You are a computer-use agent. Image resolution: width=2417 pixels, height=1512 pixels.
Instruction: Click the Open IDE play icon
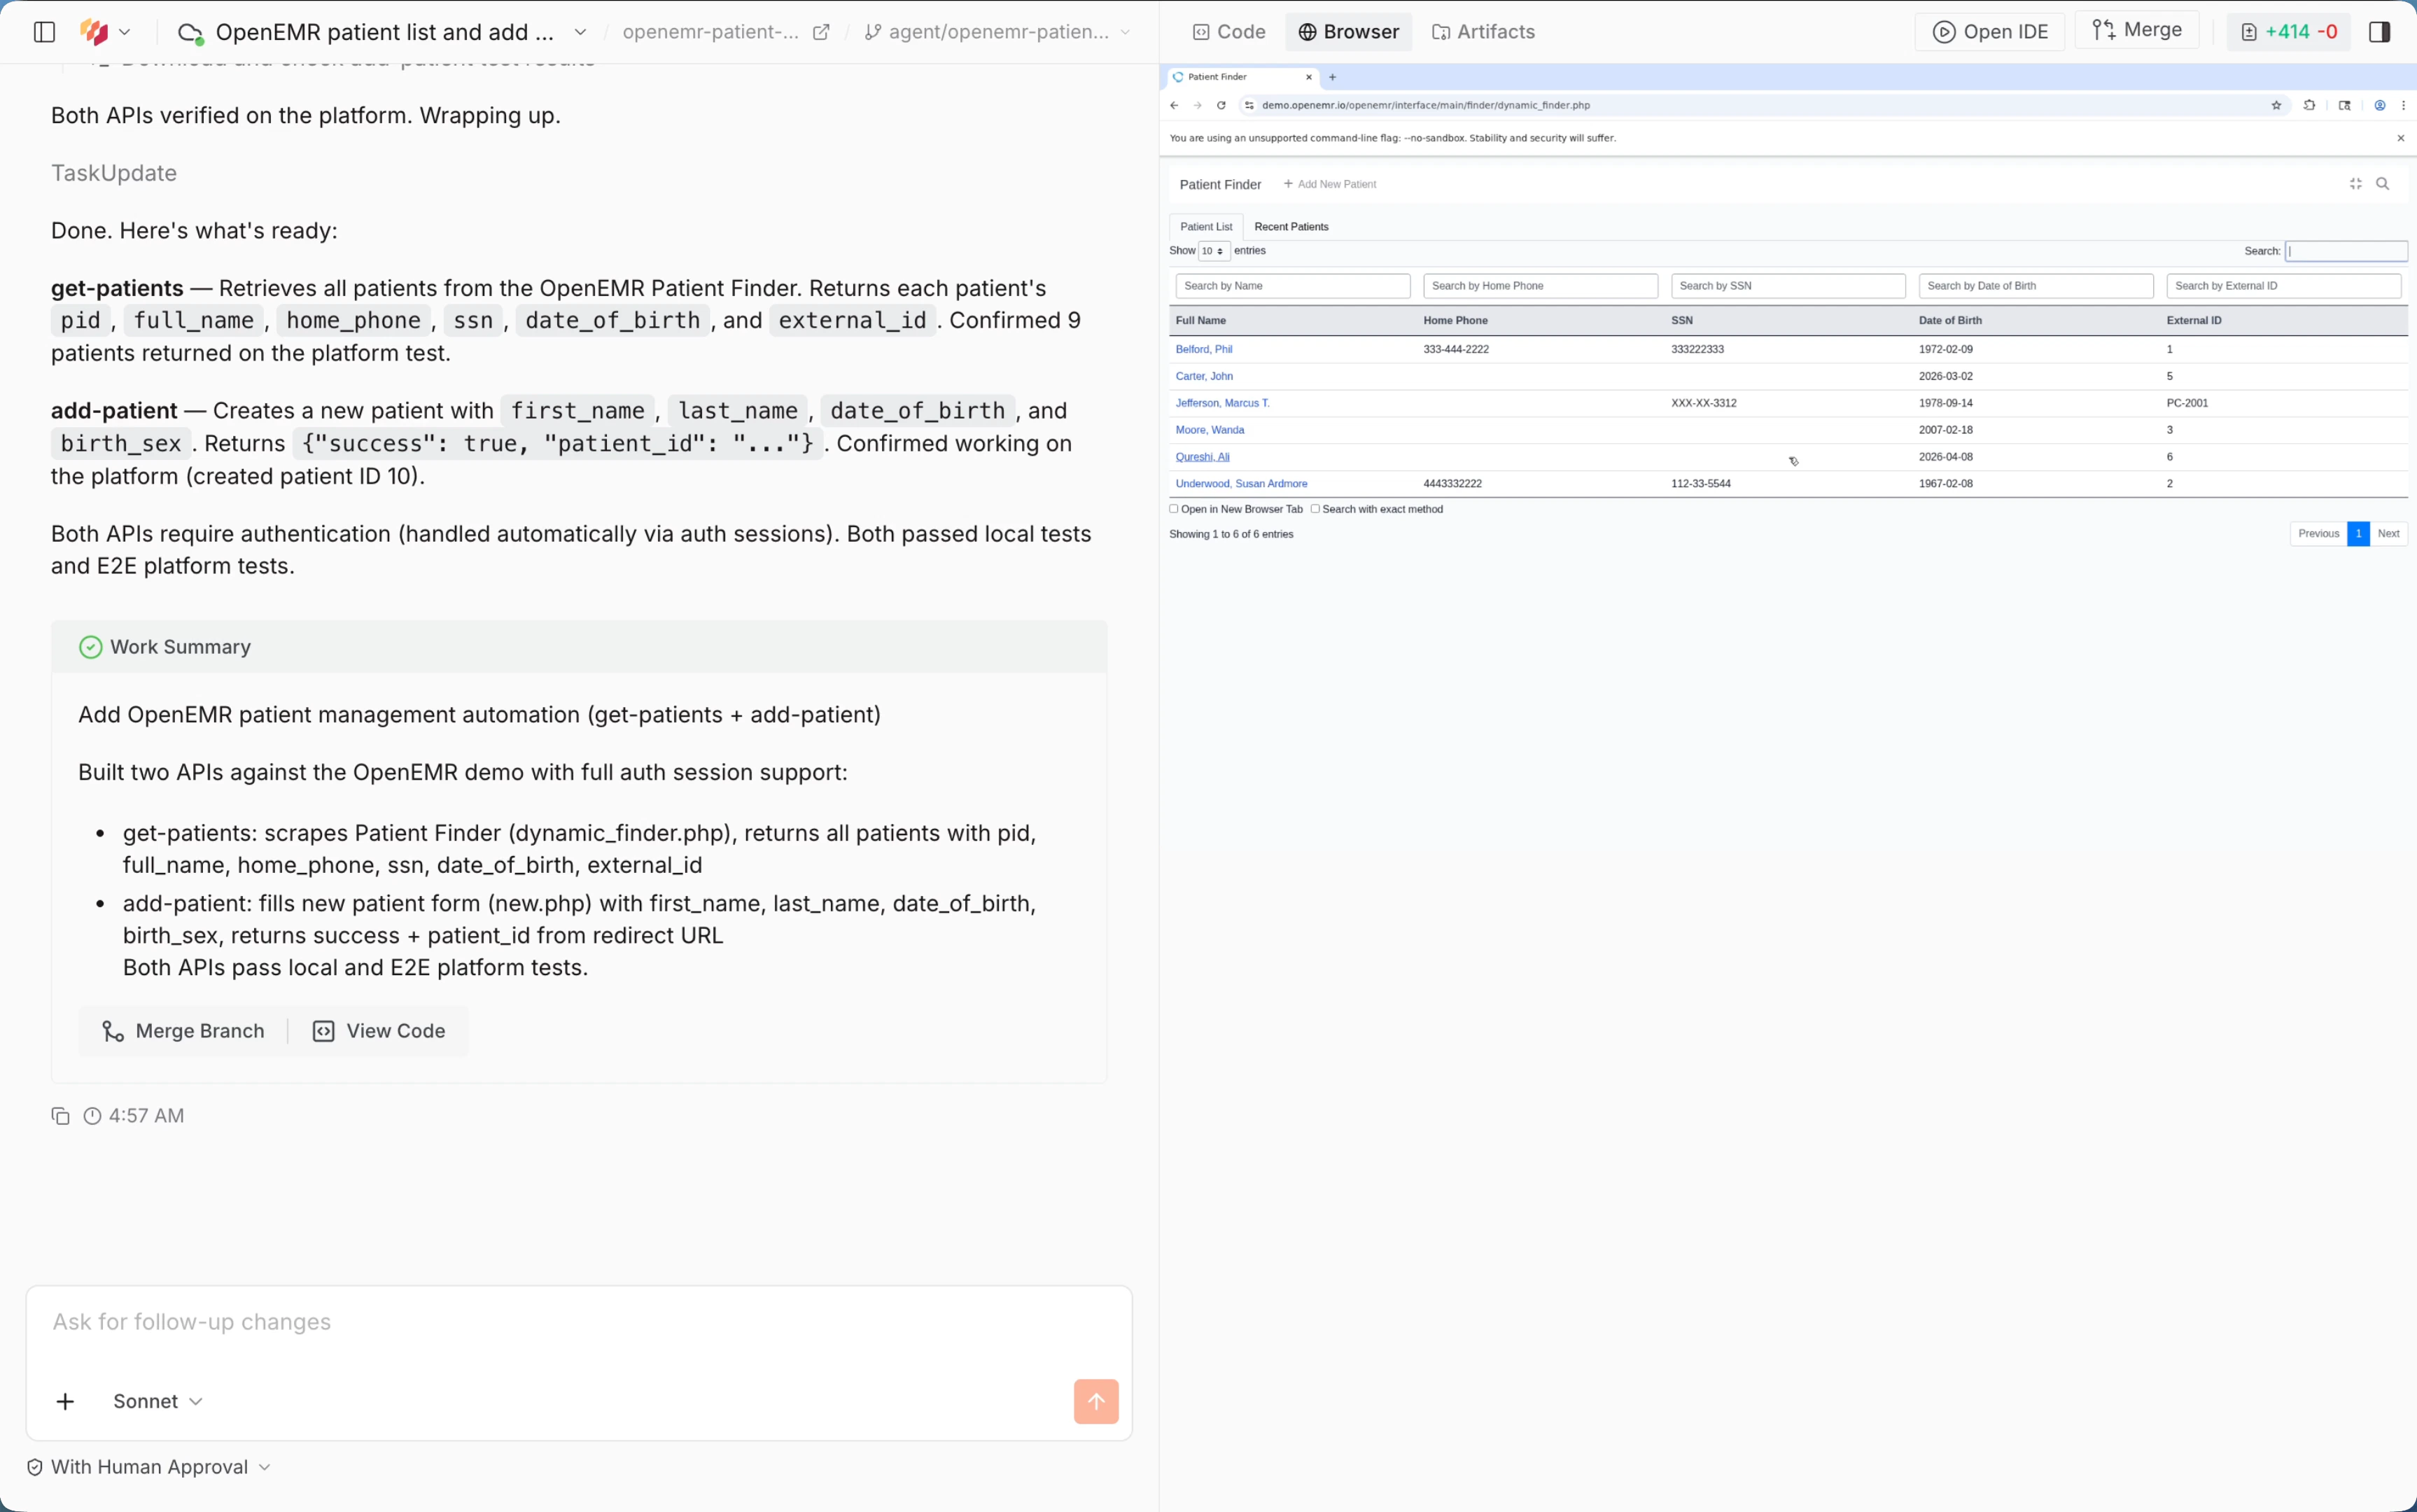pyautogui.click(x=1944, y=31)
